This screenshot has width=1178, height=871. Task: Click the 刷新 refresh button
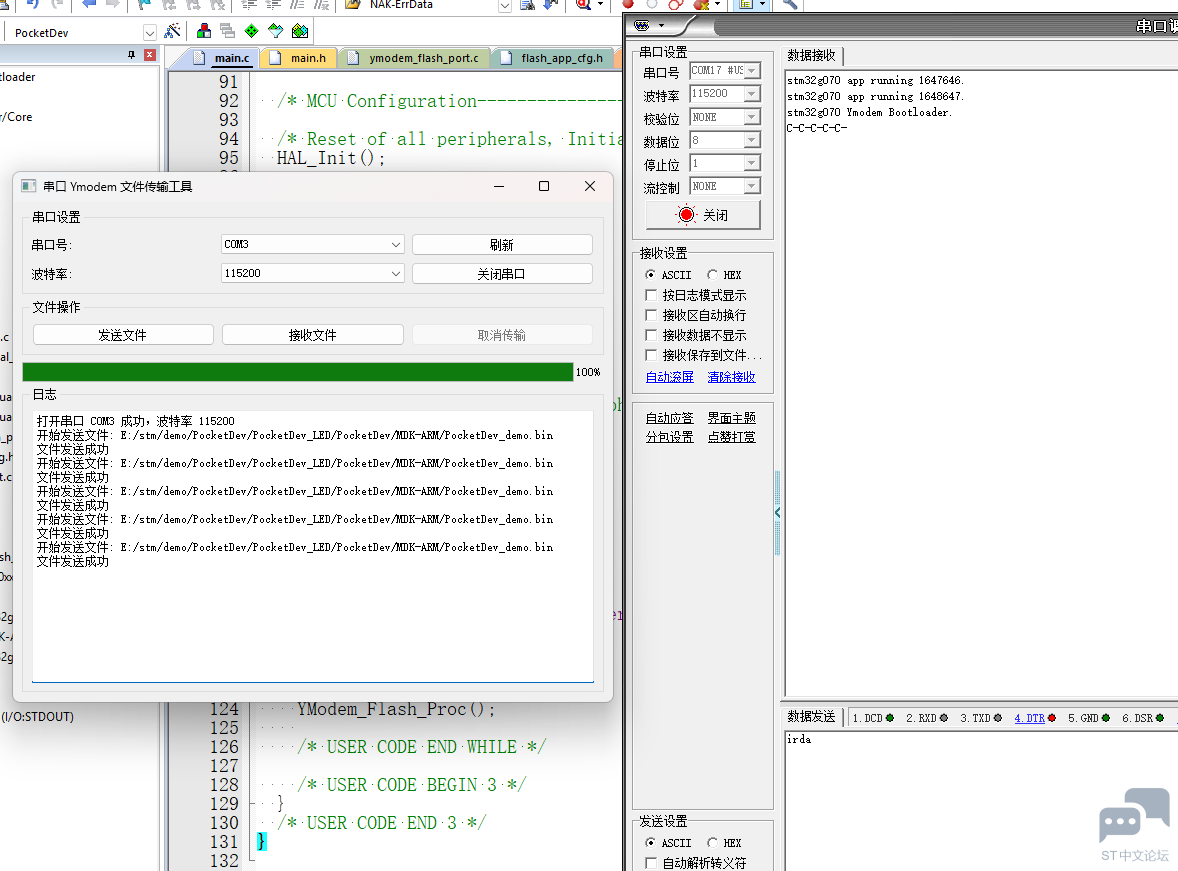point(502,245)
